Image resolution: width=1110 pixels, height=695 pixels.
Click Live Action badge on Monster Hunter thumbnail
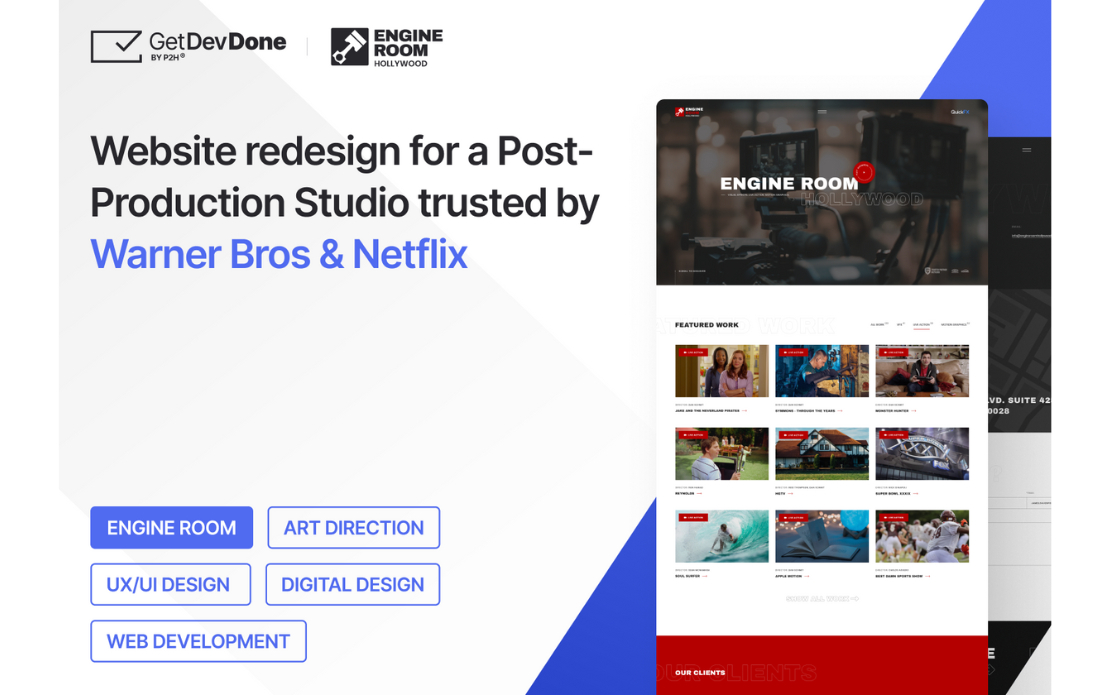tap(893, 352)
